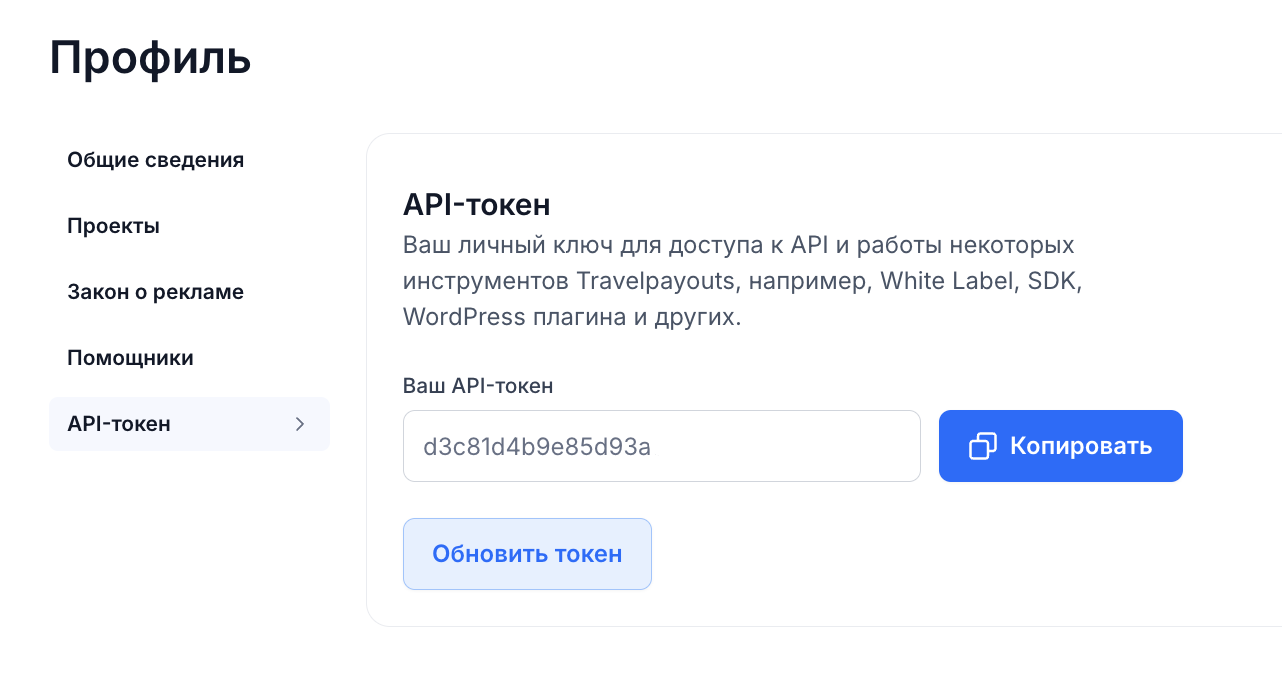Click the Ваш API-токен field label
Viewport: 1282px width, 686px height.
click(478, 385)
